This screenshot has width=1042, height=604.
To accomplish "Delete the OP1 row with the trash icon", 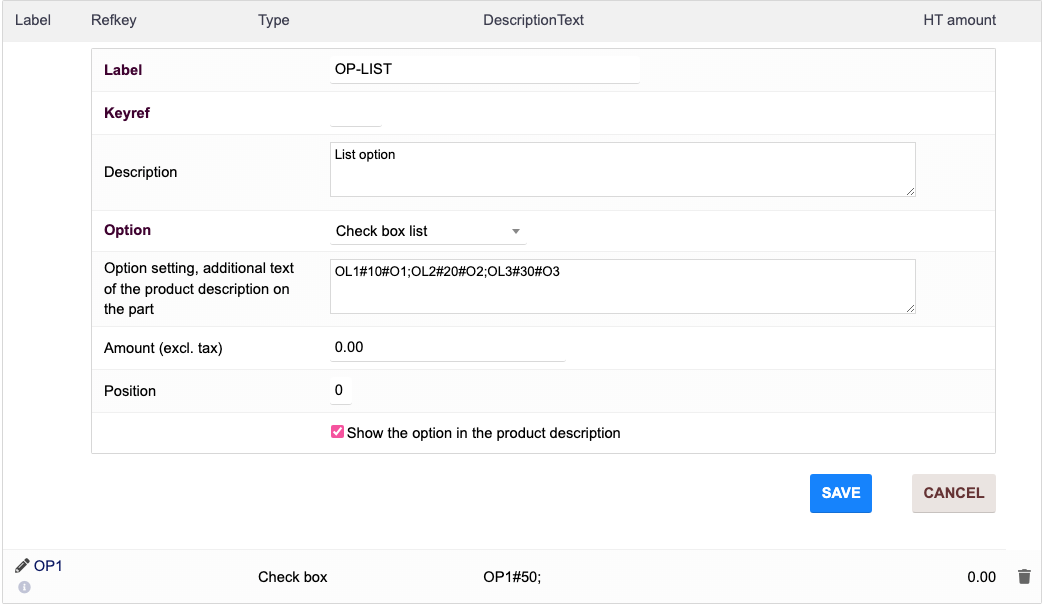I will pyautogui.click(x=1024, y=577).
